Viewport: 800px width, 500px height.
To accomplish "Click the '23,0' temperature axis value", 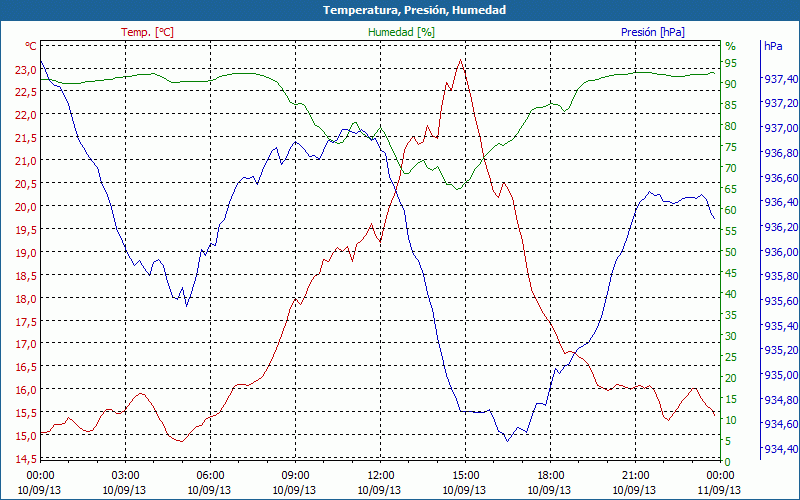I will tap(27, 69).
